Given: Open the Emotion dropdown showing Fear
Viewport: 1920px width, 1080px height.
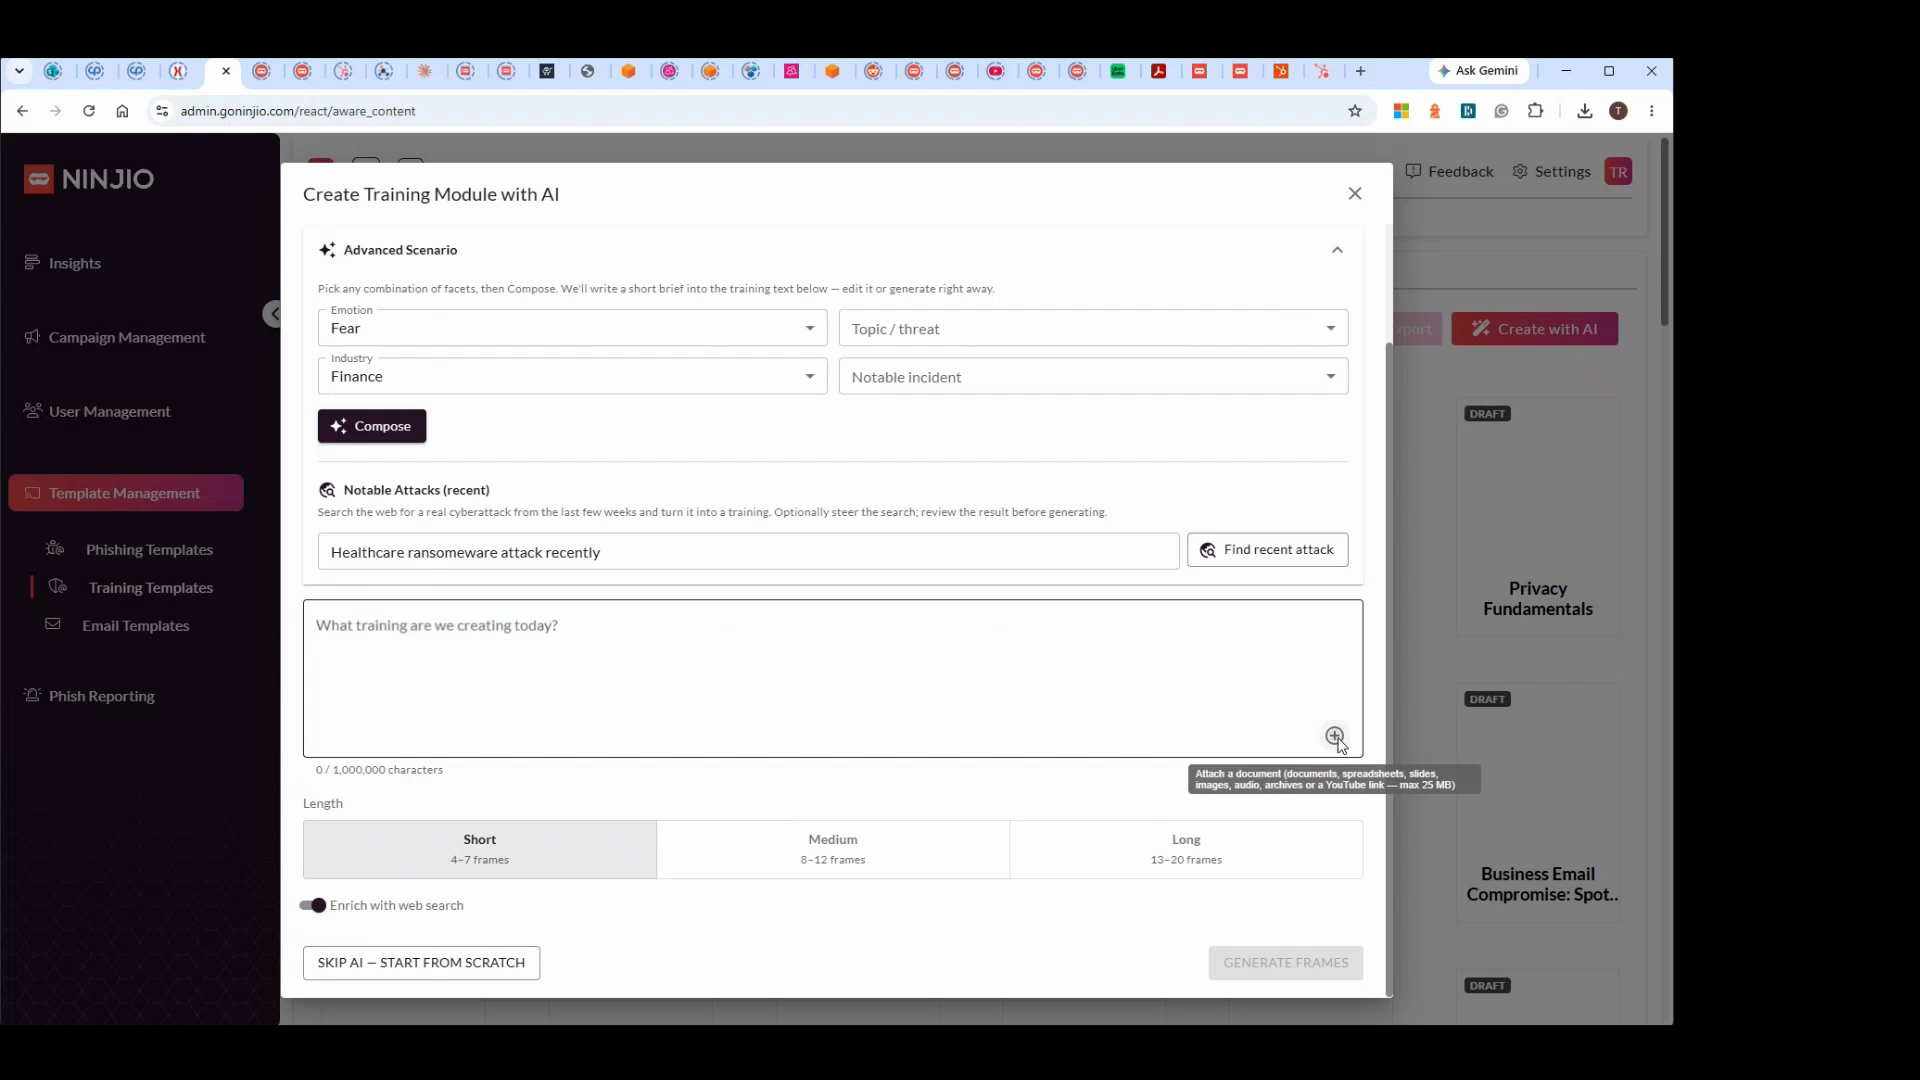Looking at the screenshot, I should (x=572, y=328).
